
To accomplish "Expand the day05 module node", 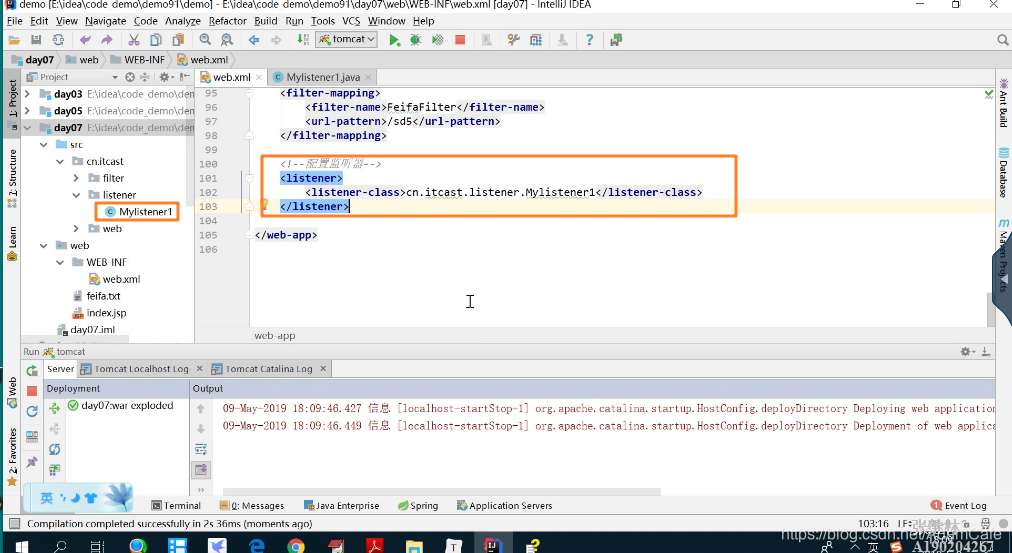I will (x=27, y=111).
